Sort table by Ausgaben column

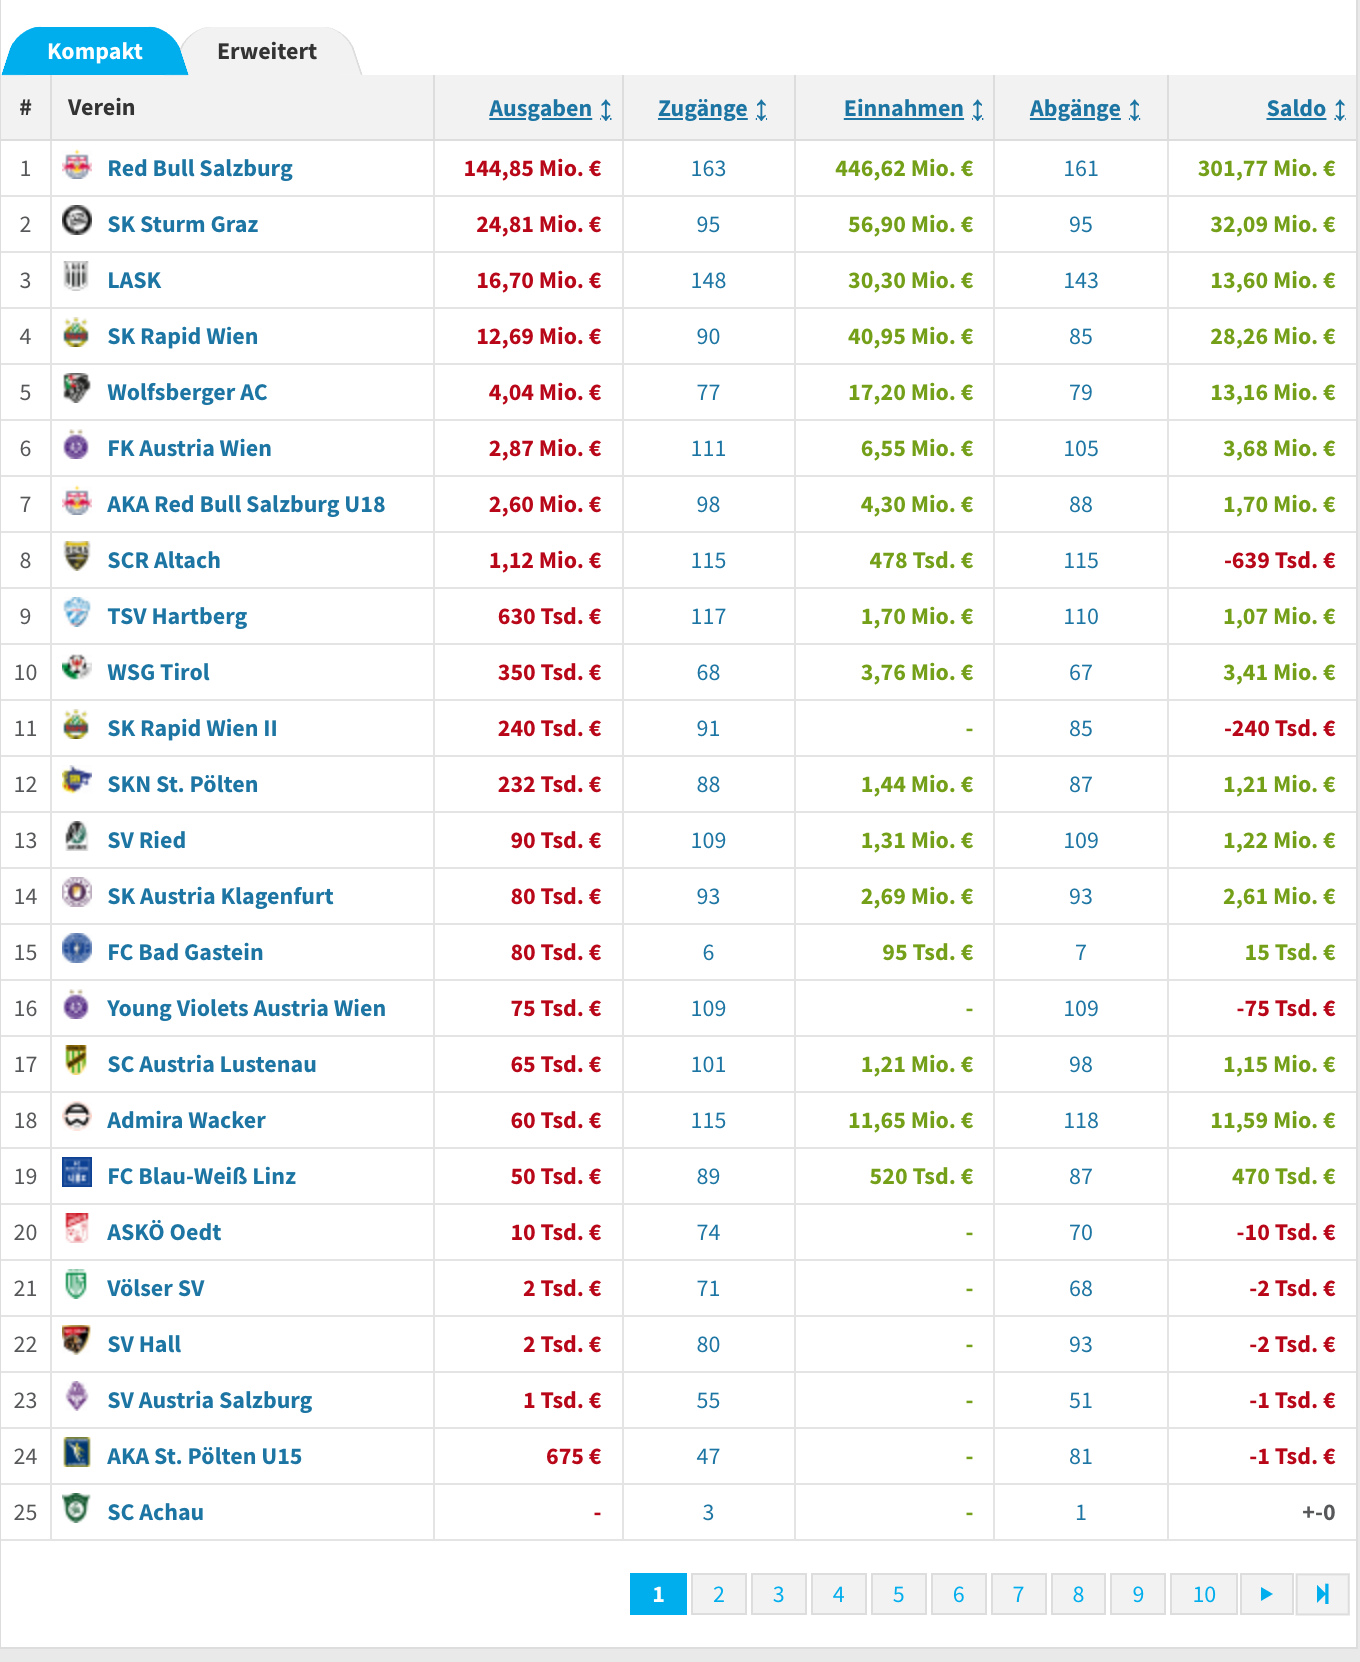550,109
